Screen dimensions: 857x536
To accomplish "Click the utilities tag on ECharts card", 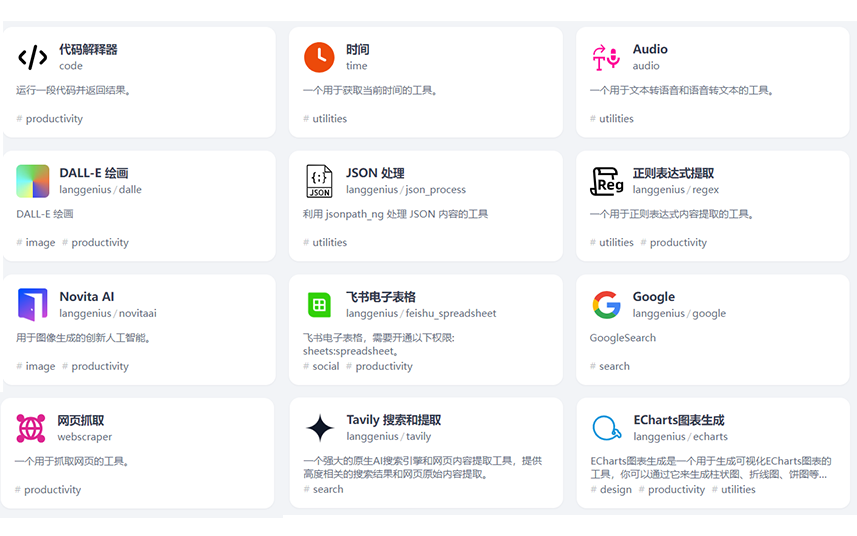I will pos(733,490).
